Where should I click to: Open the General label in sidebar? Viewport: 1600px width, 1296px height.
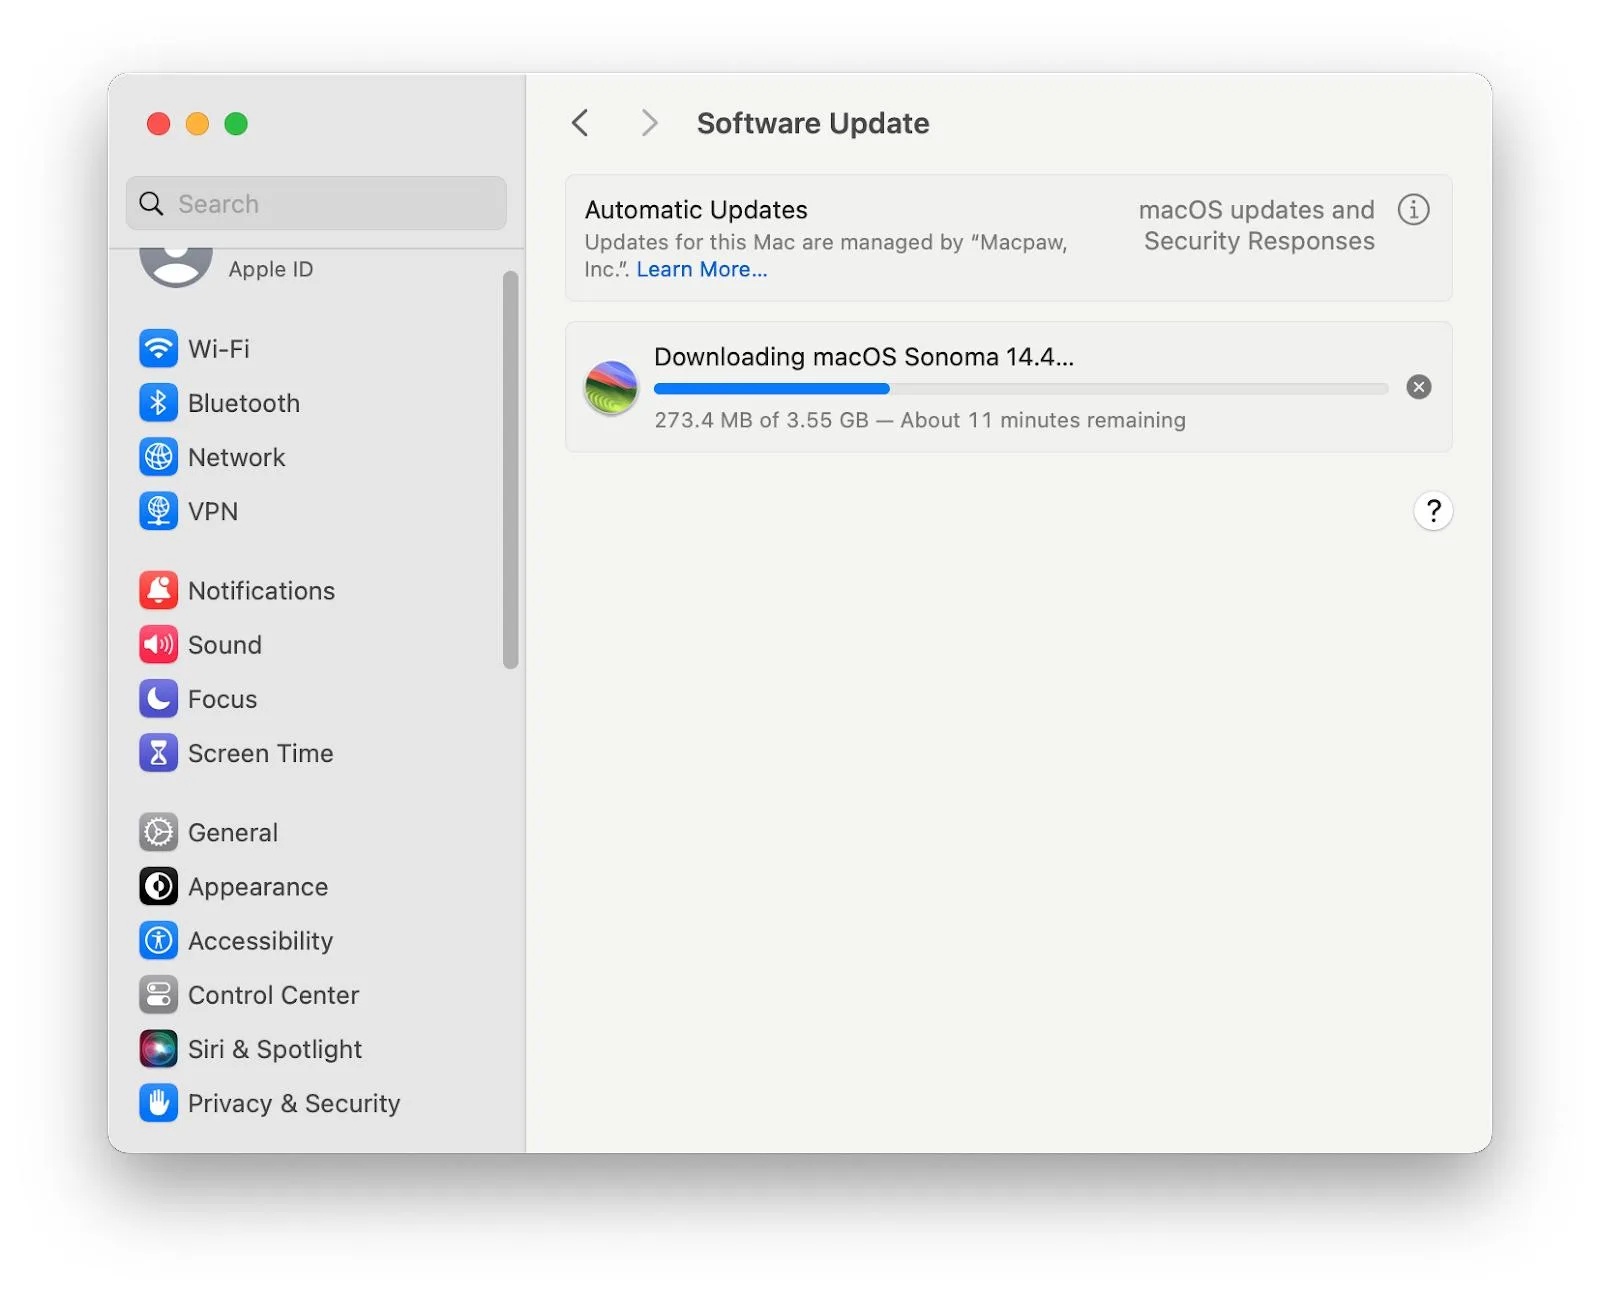click(x=233, y=832)
